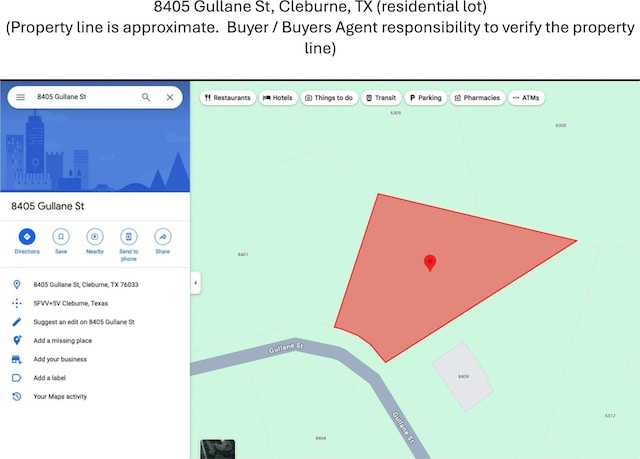Select the Pharmacies chip
The width and height of the screenshot is (640, 459).
click(478, 98)
